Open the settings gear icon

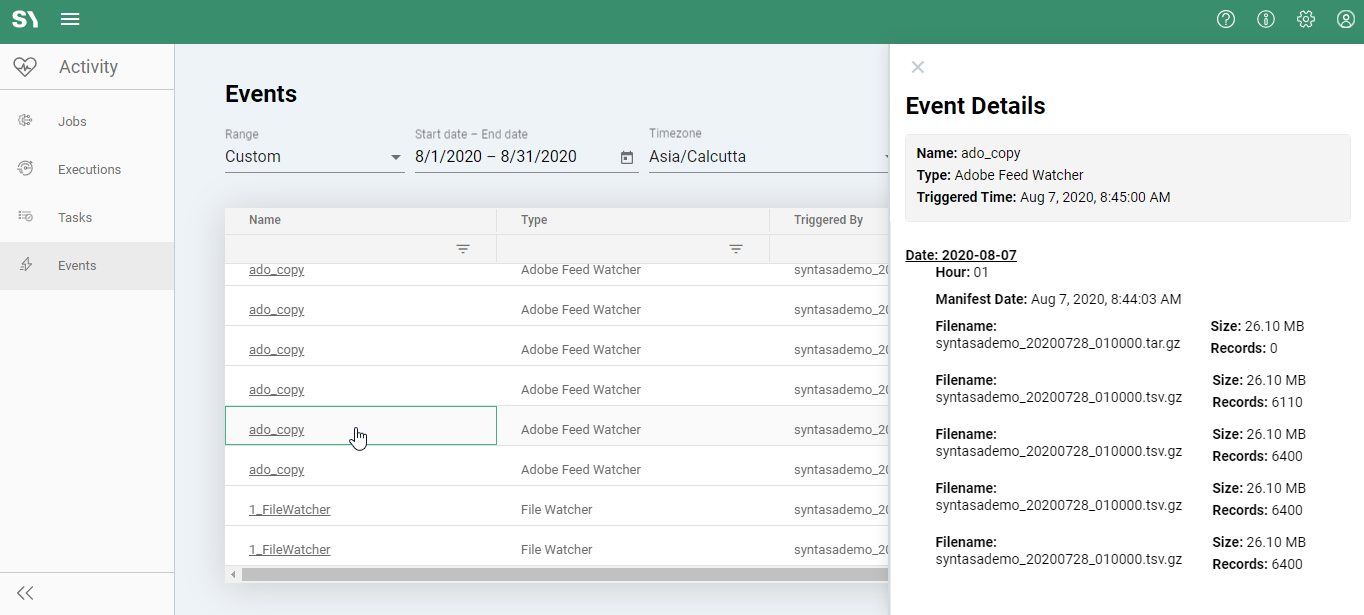point(1306,19)
